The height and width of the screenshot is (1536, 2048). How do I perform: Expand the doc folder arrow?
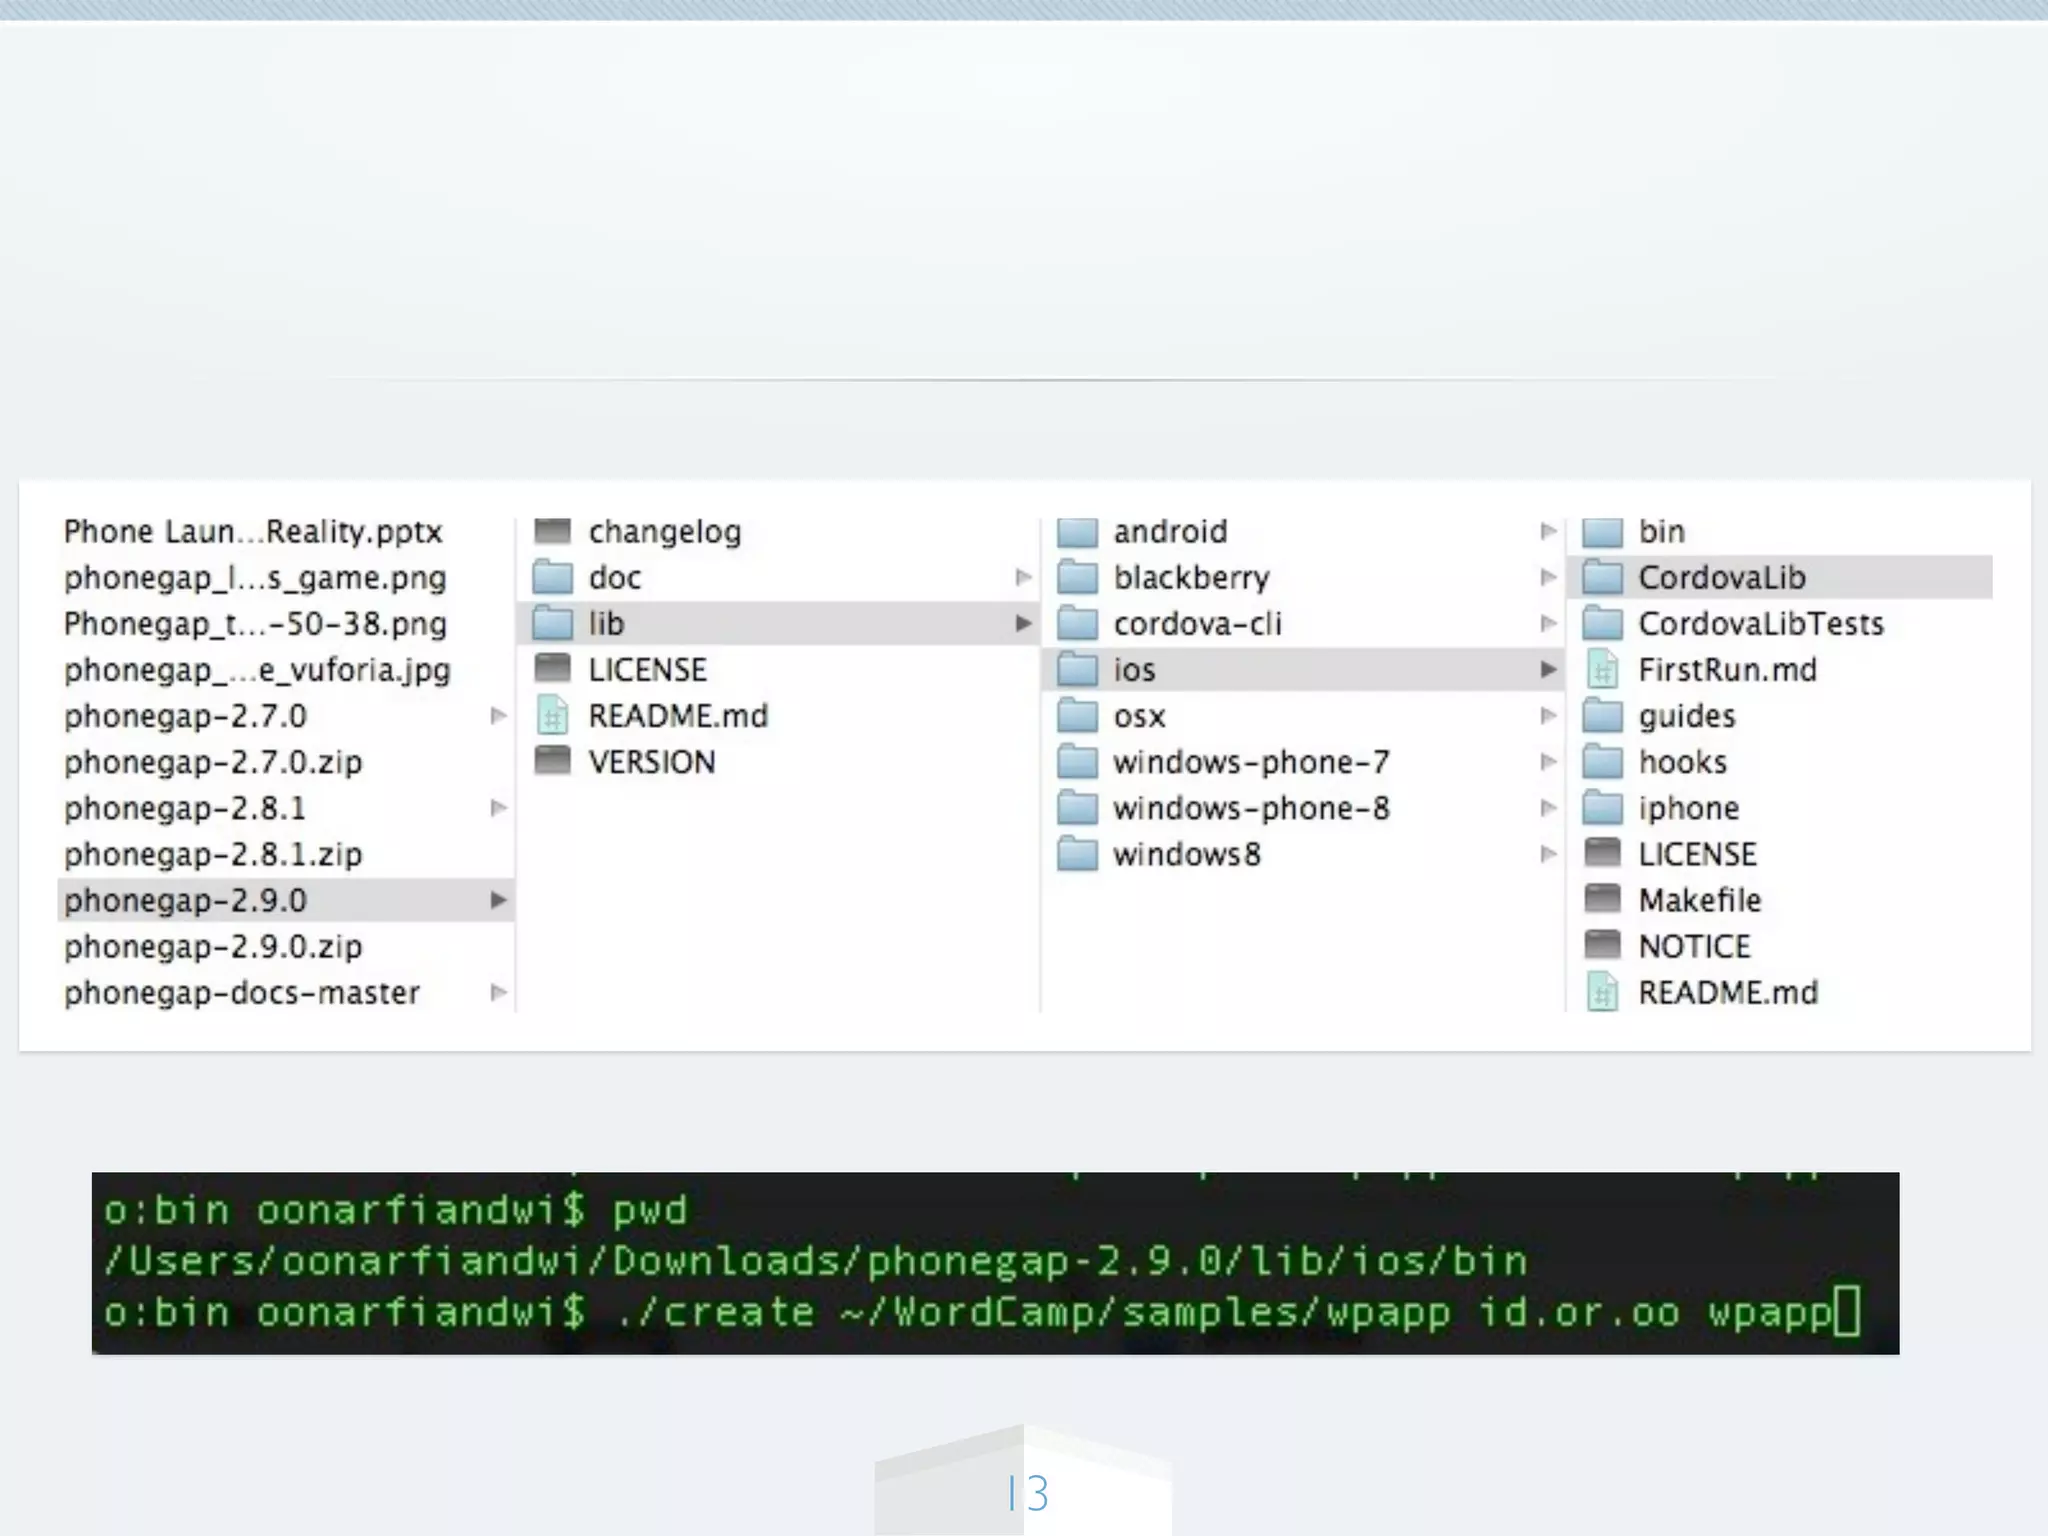[1023, 577]
